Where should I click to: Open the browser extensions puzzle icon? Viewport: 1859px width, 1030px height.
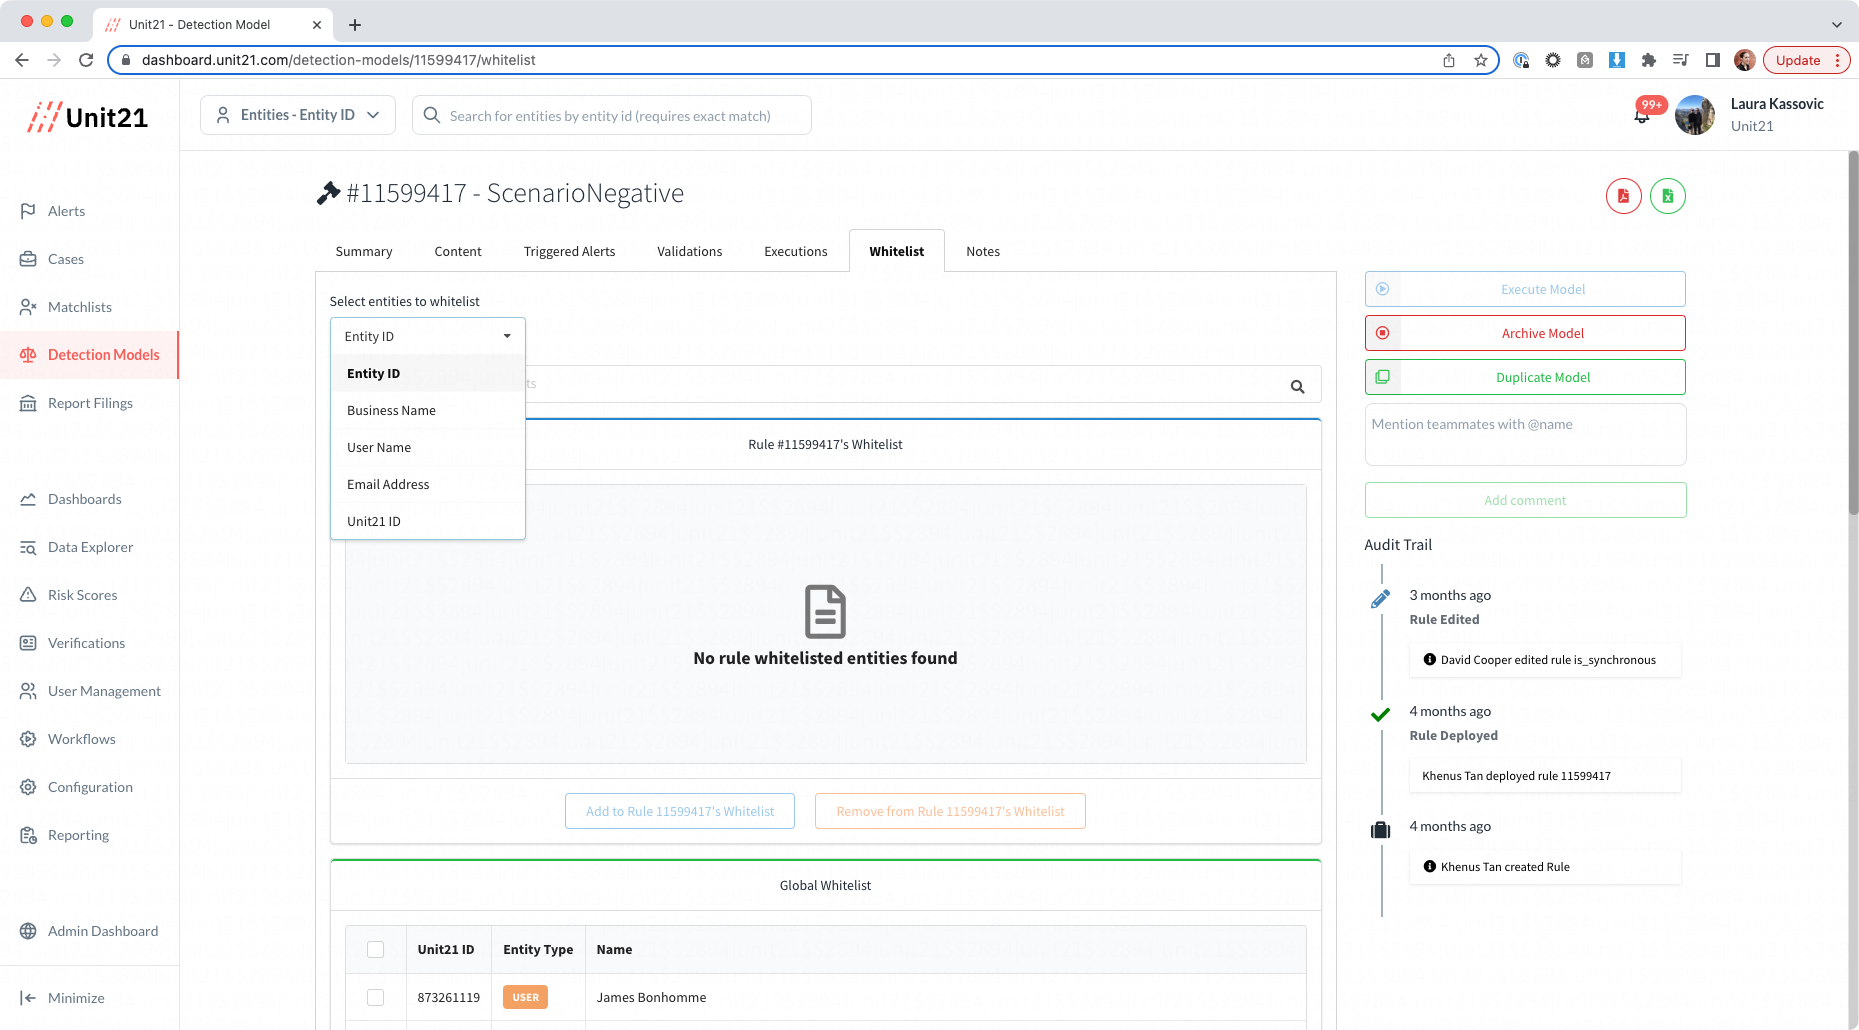(x=1649, y=60)
